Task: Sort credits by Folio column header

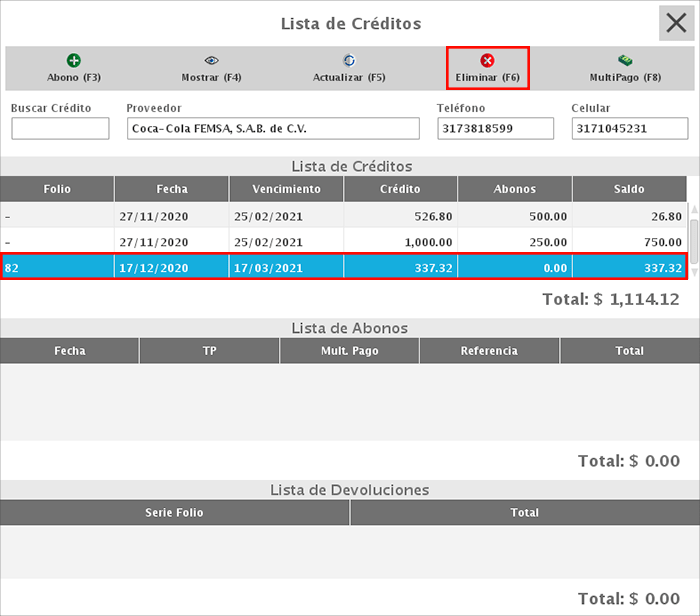Action: tap(57, 189)
